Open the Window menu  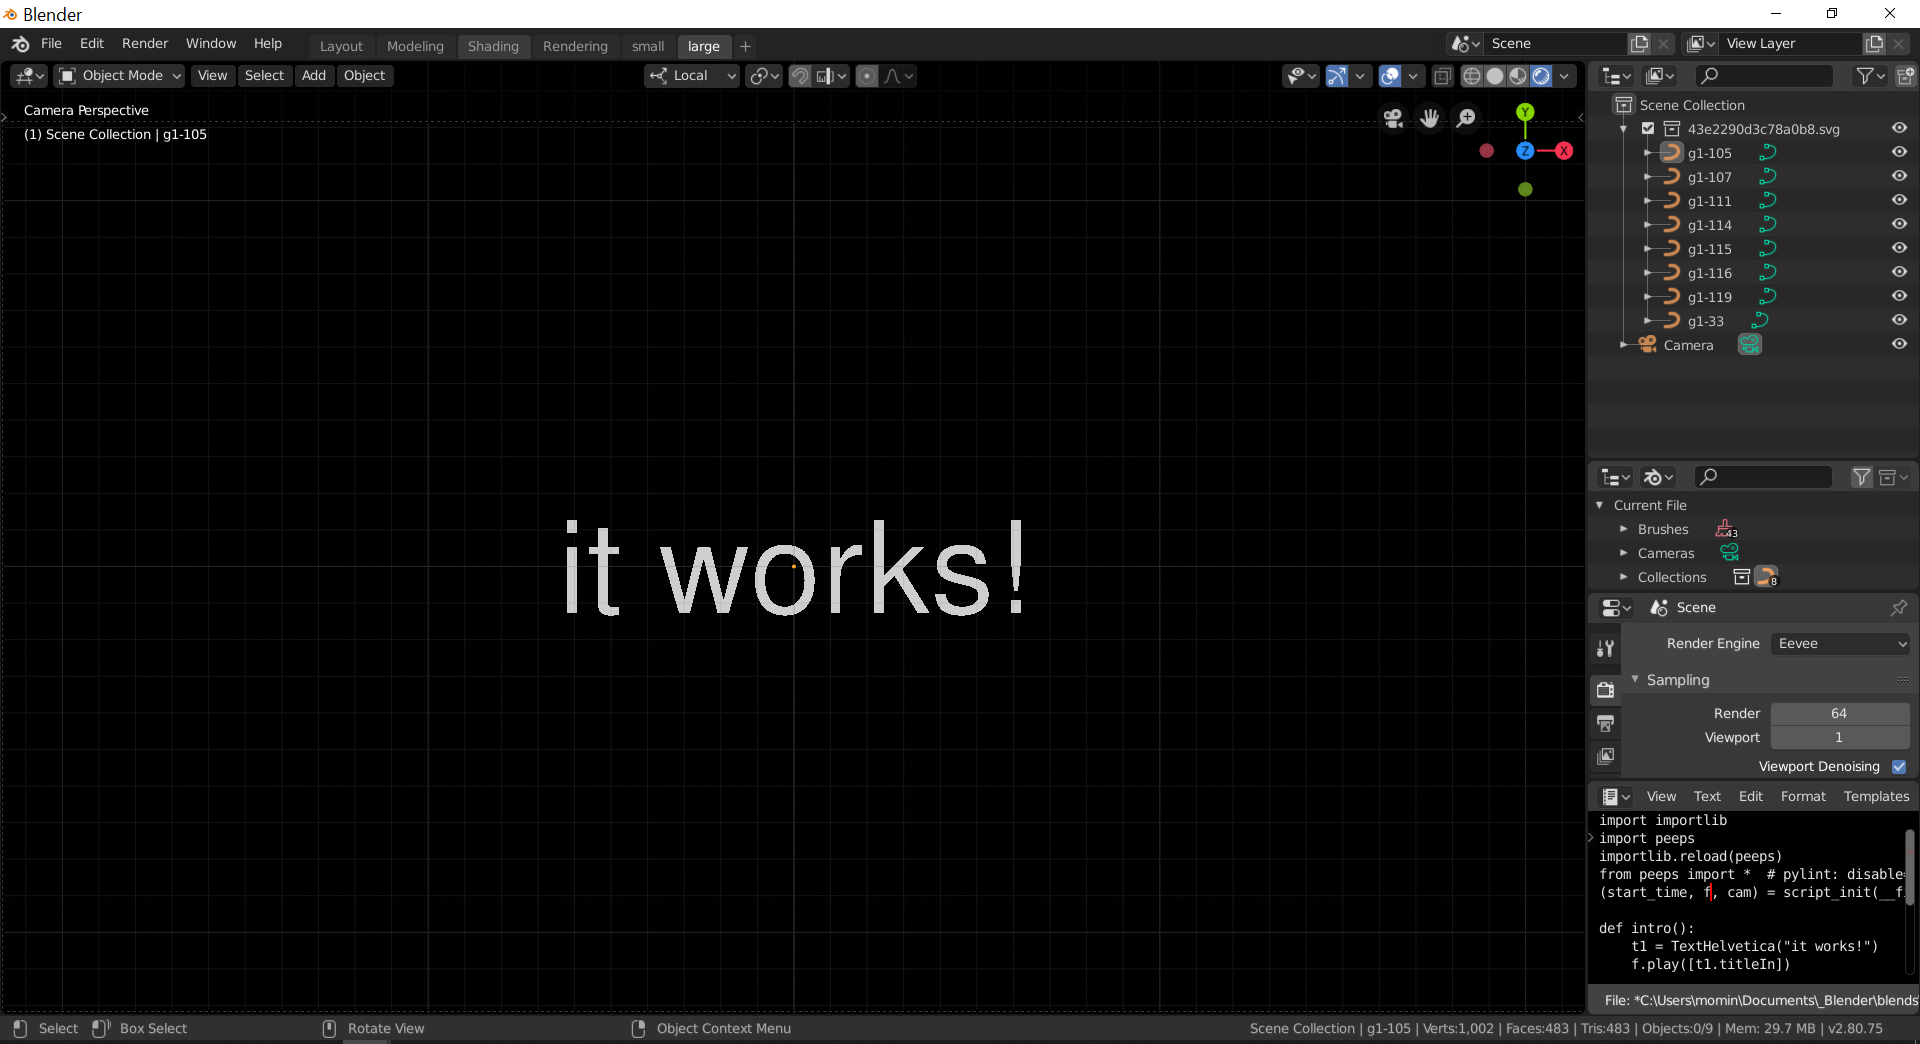point(211,43)
